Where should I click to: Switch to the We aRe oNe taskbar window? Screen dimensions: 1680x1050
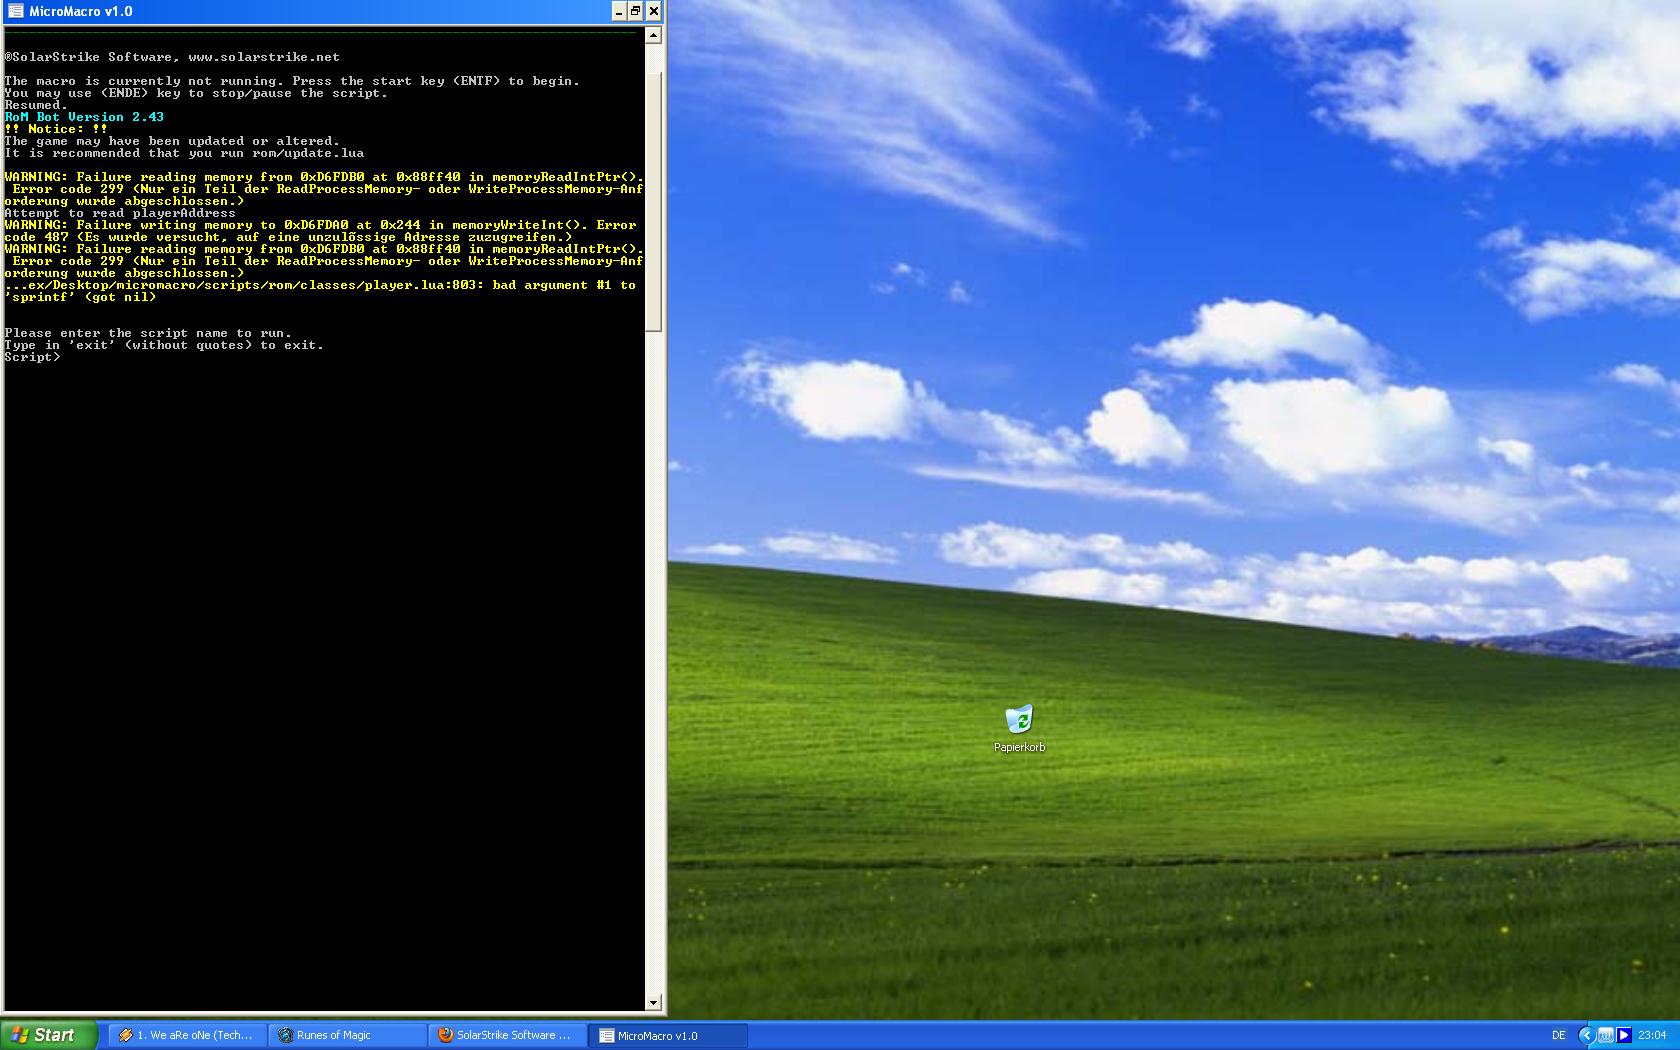pyautogui.click(x=187, y=1035)
